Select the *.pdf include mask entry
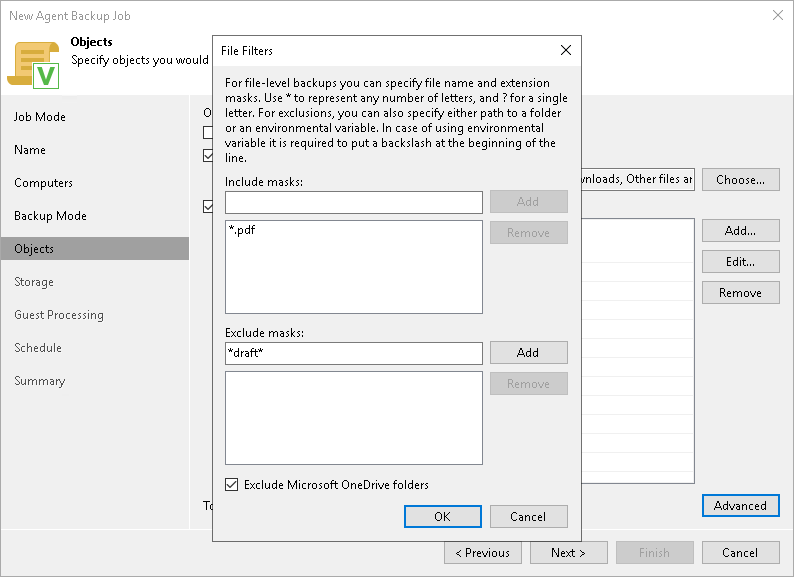This screenshot has height=577, width=794. tap(242, 230)
